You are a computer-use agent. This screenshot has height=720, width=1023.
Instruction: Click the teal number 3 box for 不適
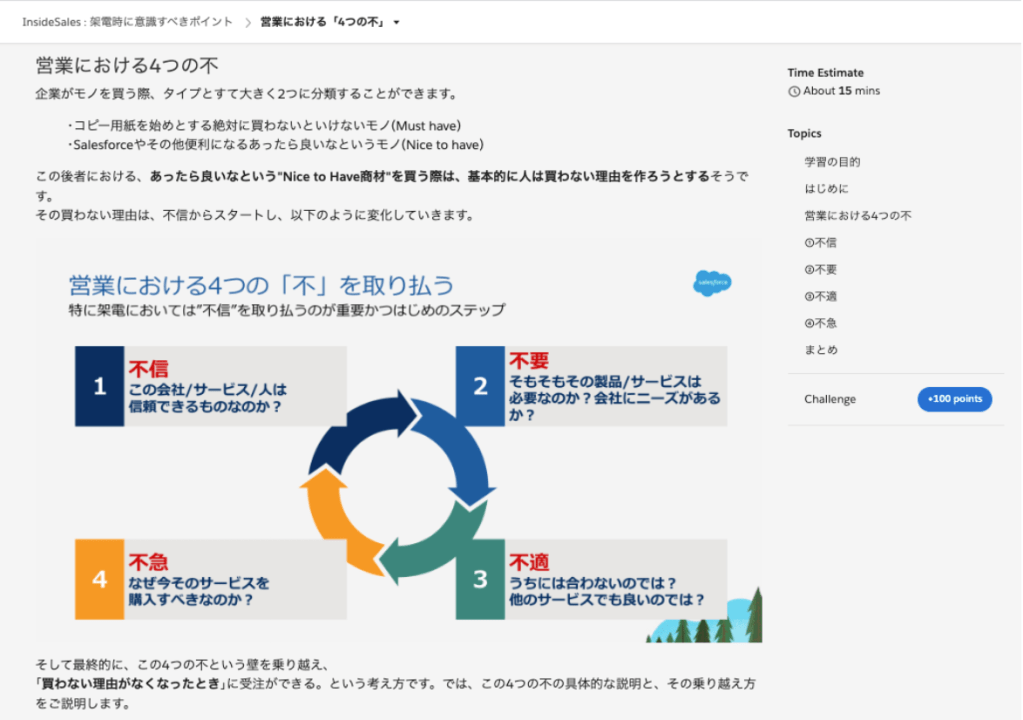[480, 580]
